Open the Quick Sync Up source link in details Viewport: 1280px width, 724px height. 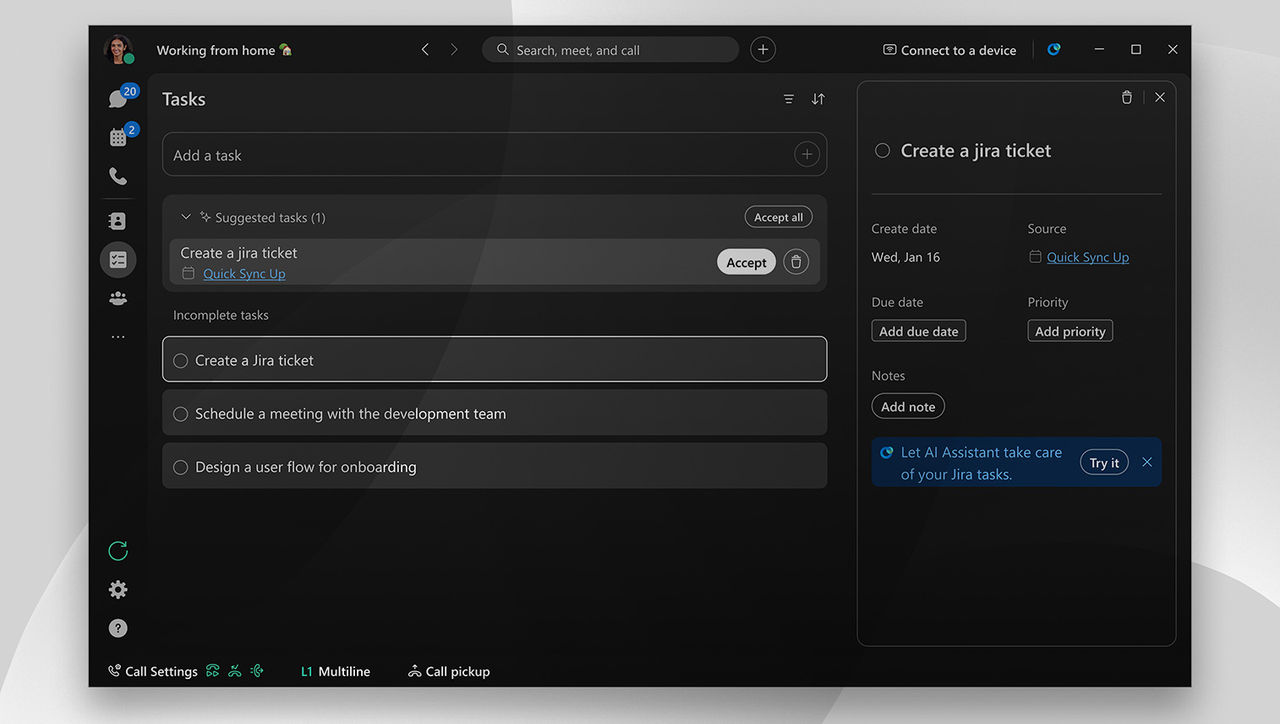click(1087, 257)
